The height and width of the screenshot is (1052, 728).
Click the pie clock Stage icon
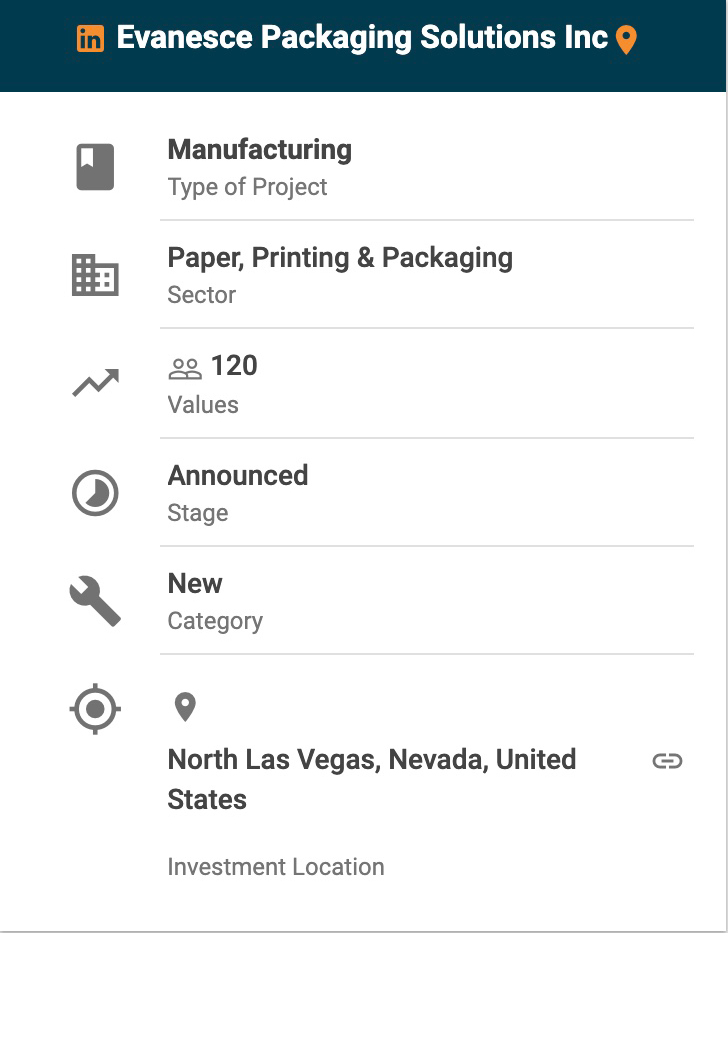pos(95,494)
